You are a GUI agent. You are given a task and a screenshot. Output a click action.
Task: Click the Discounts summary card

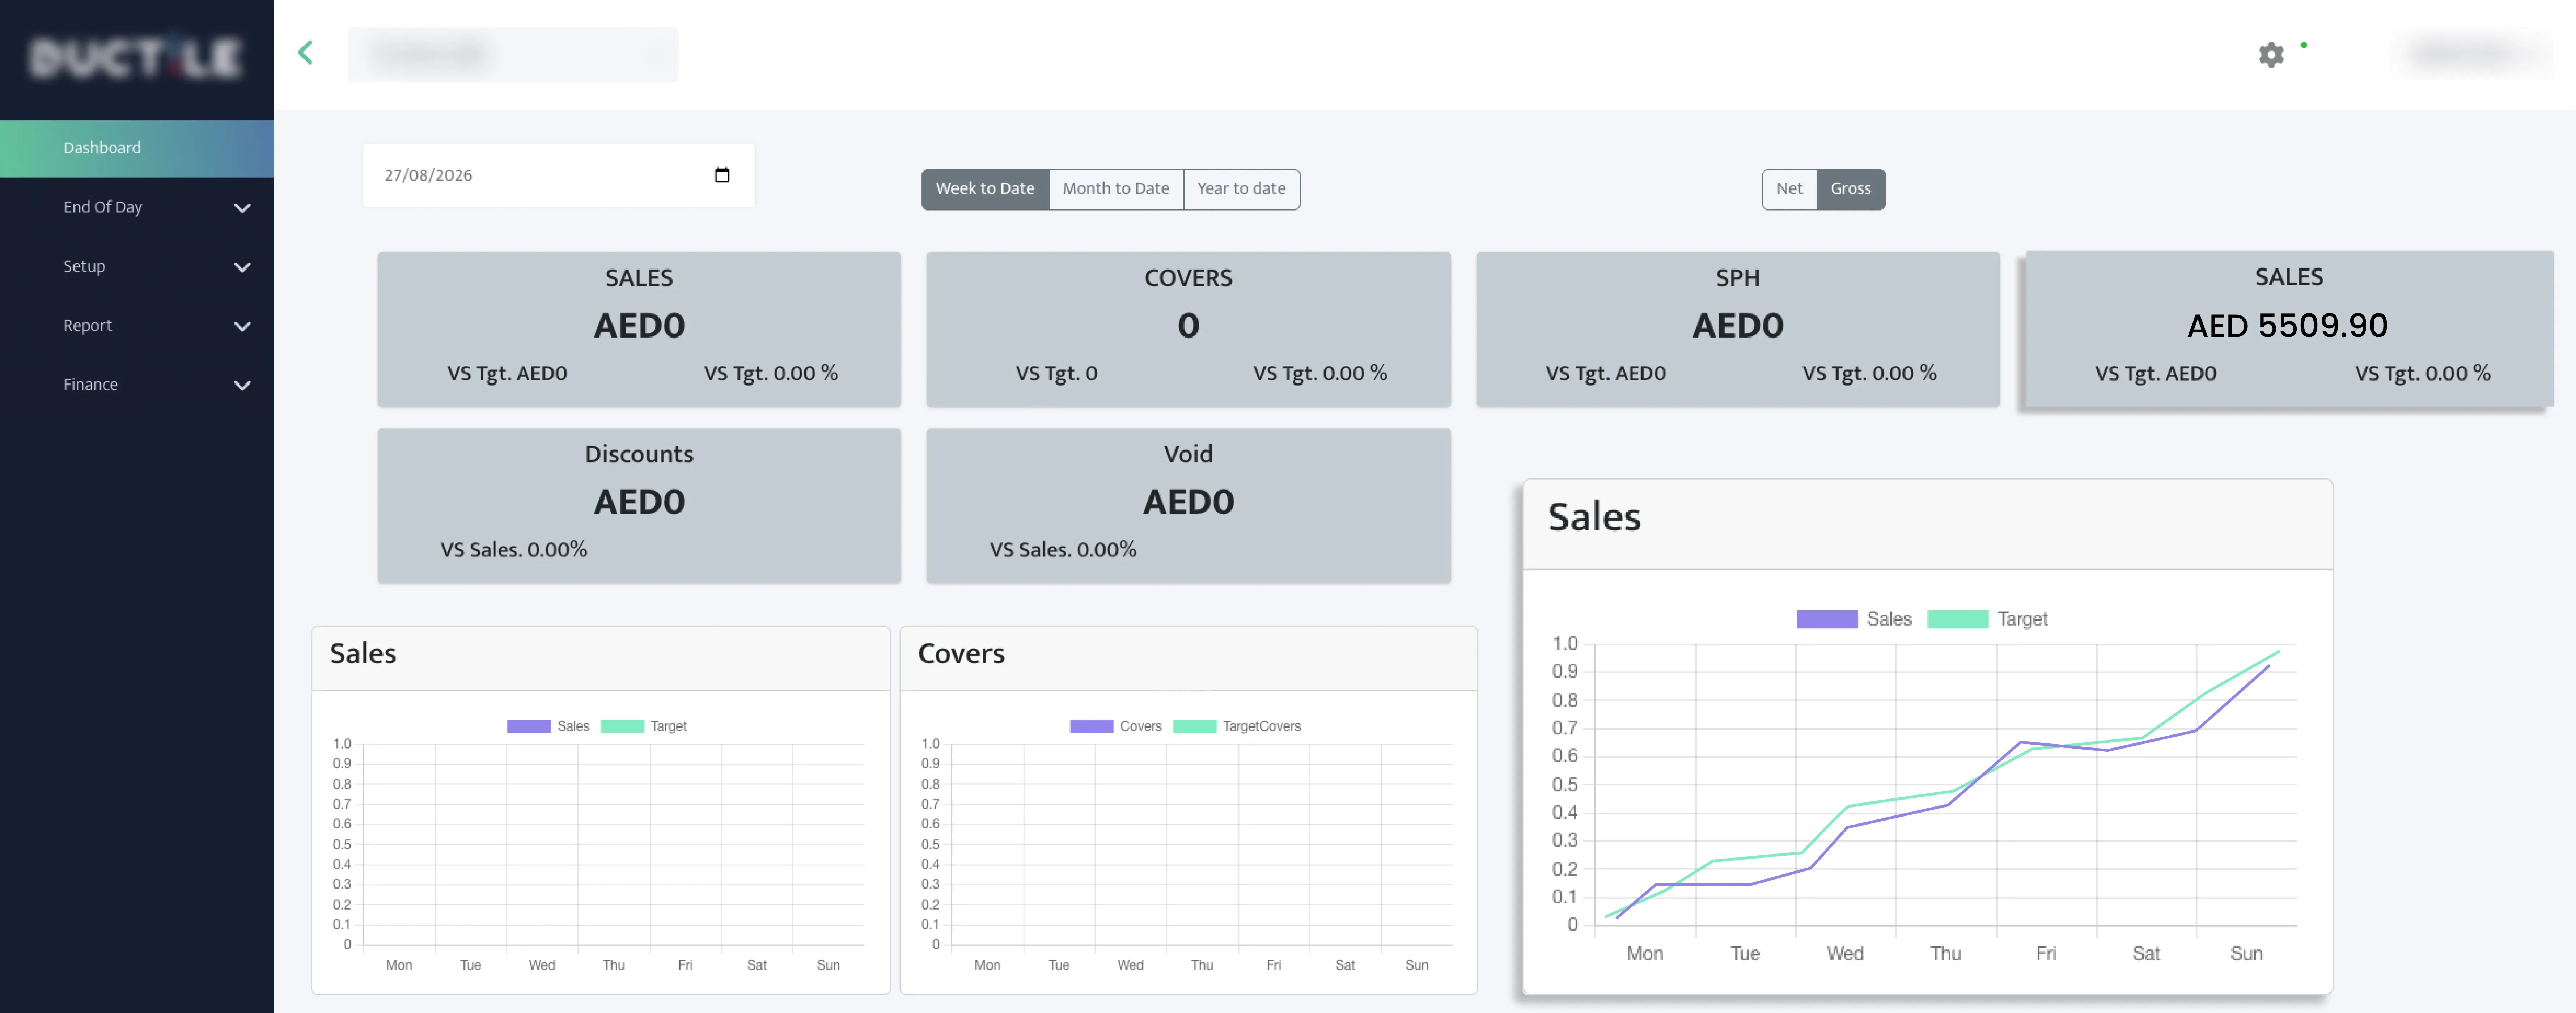(639, 505)
